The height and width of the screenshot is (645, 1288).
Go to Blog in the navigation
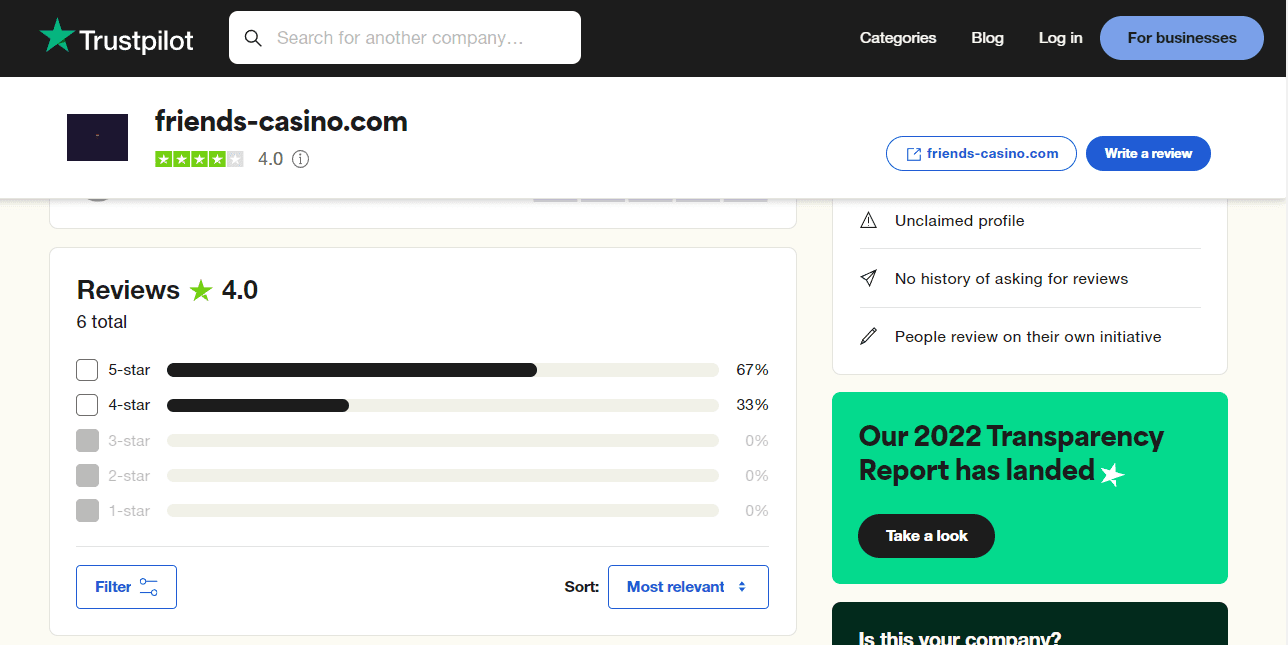(x=987, y=38)
